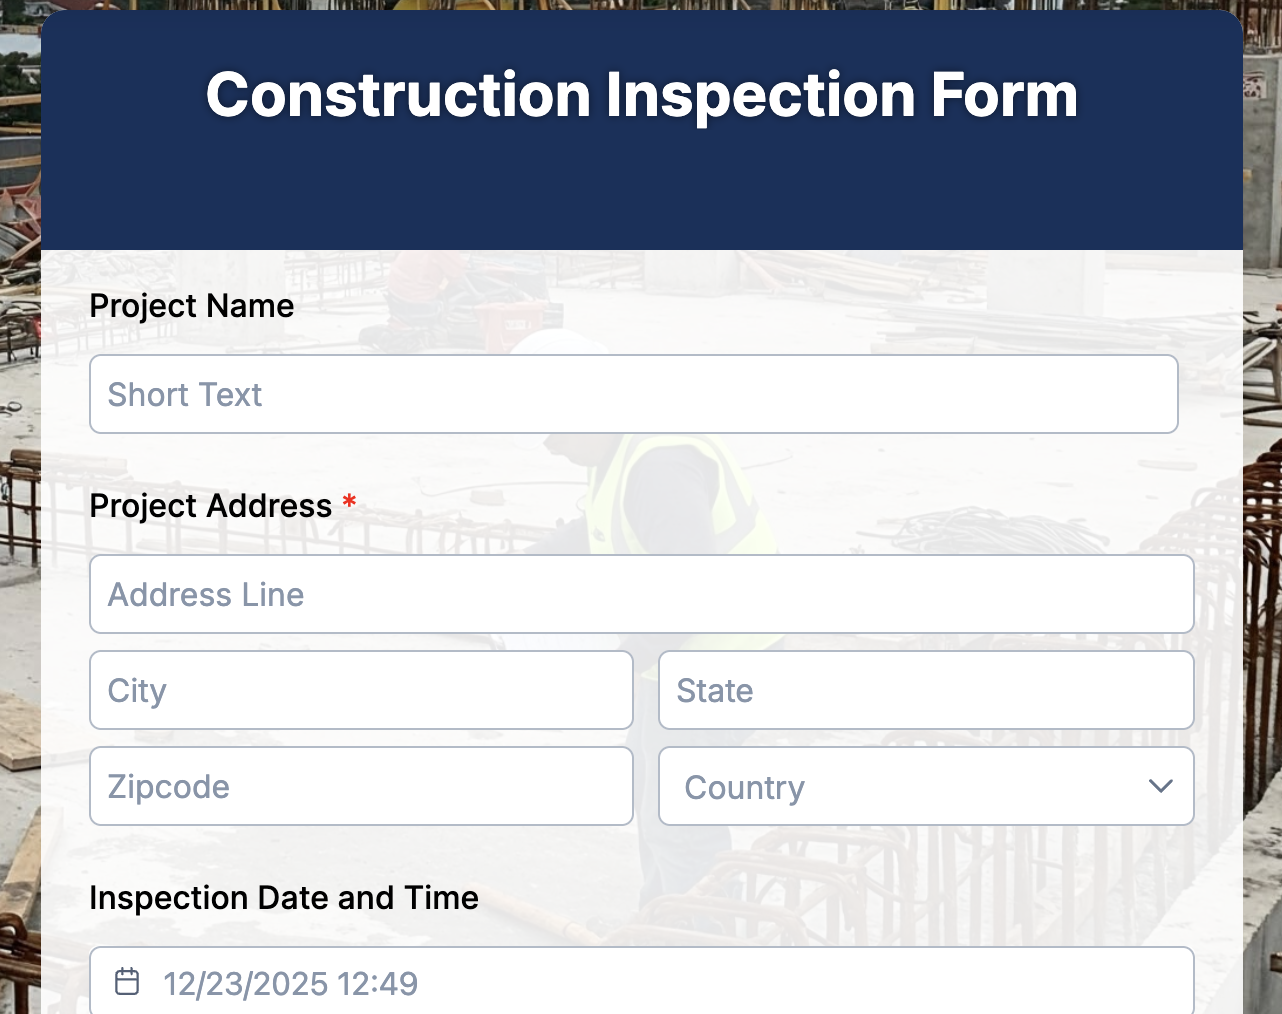
Task: Click the Address Line input box
Action: point(642,594)
